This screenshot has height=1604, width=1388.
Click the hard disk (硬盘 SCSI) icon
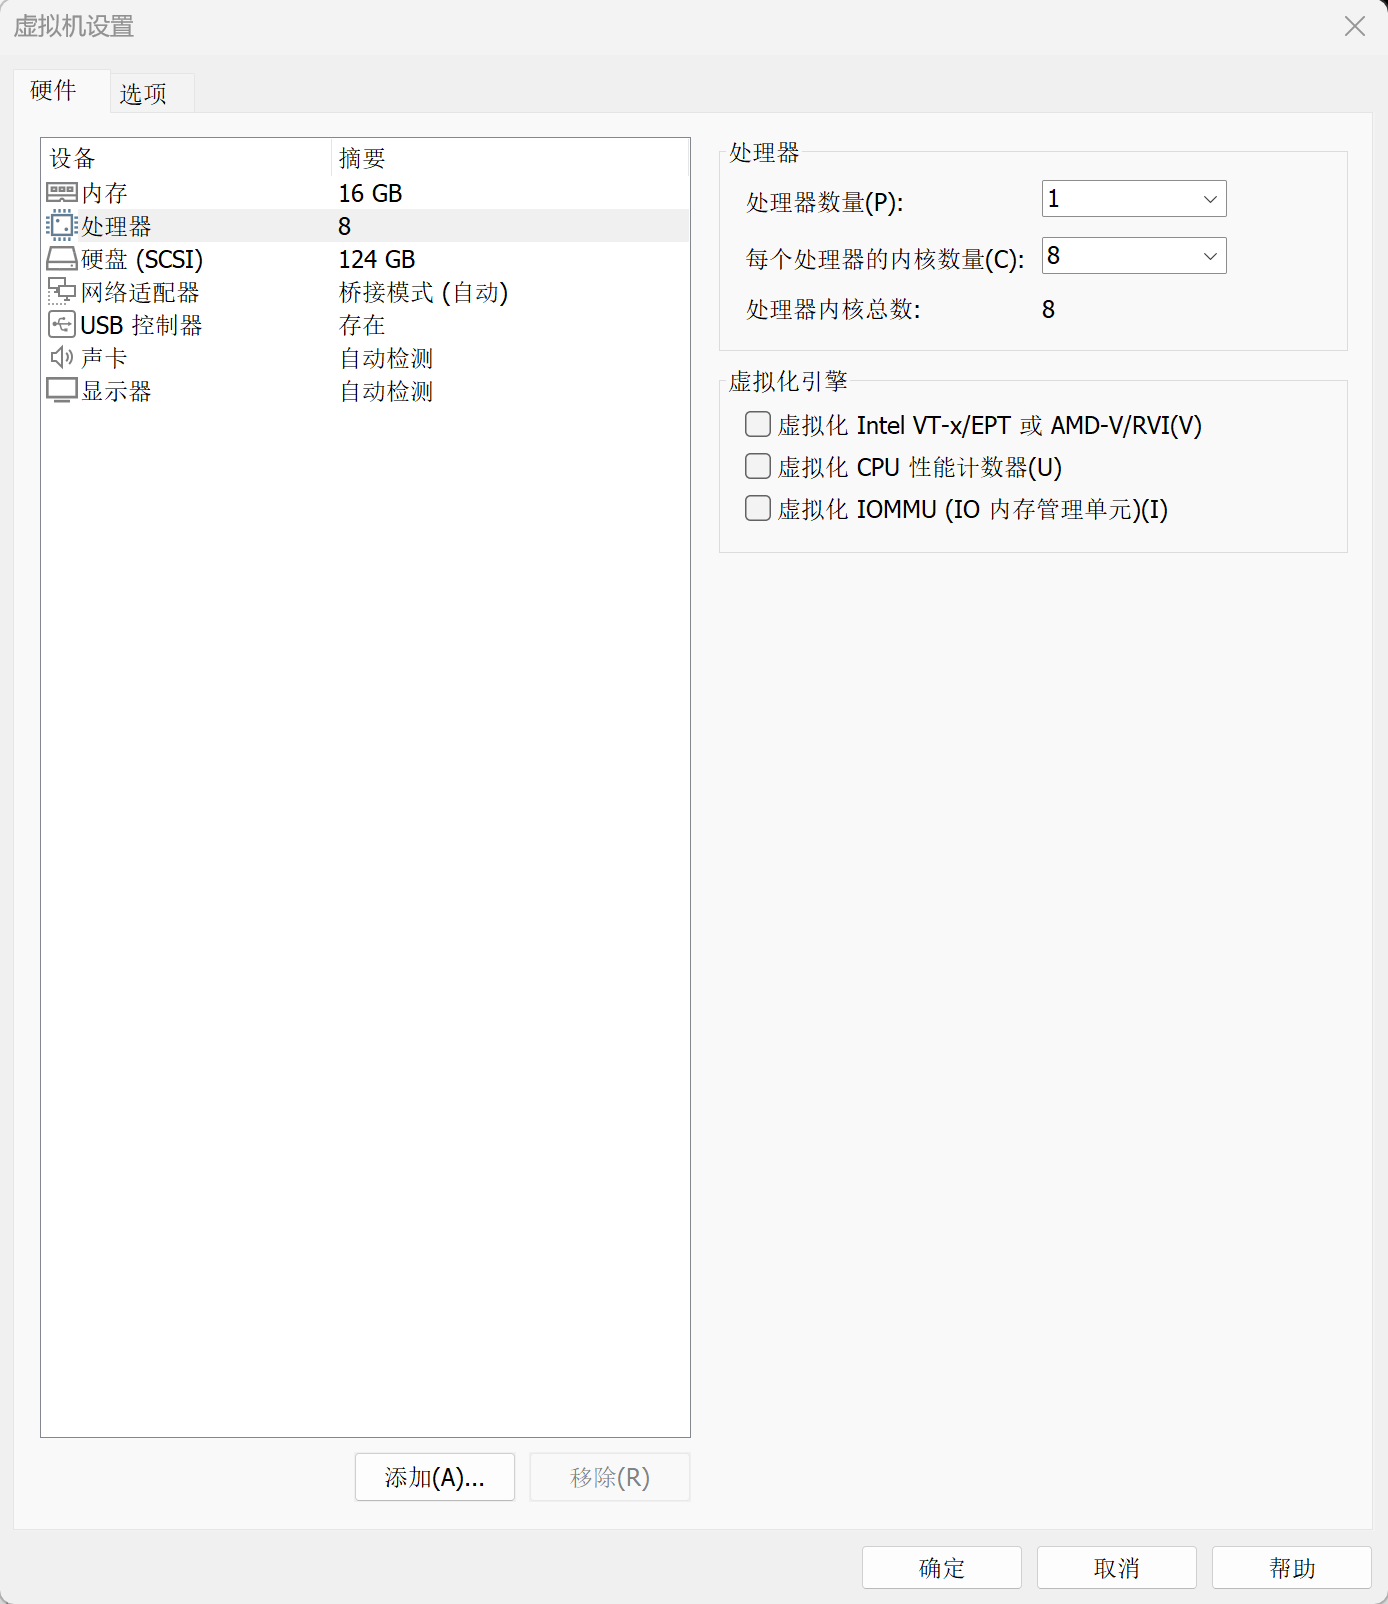[61, 259]
